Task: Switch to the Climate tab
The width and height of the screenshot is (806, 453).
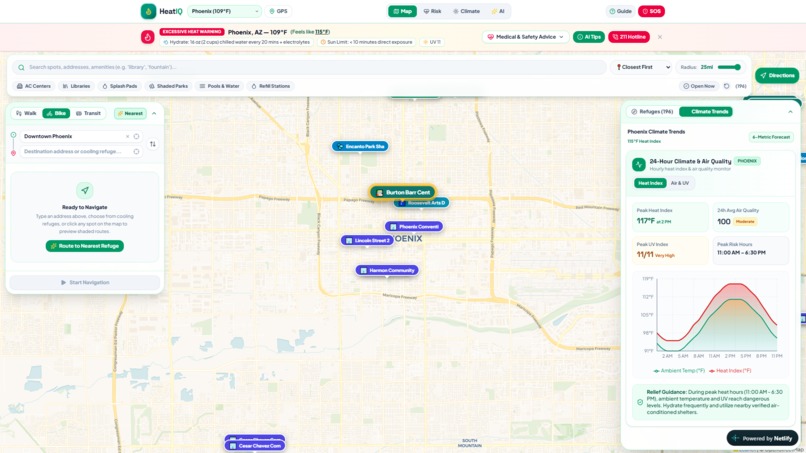Action: point(466,11)
